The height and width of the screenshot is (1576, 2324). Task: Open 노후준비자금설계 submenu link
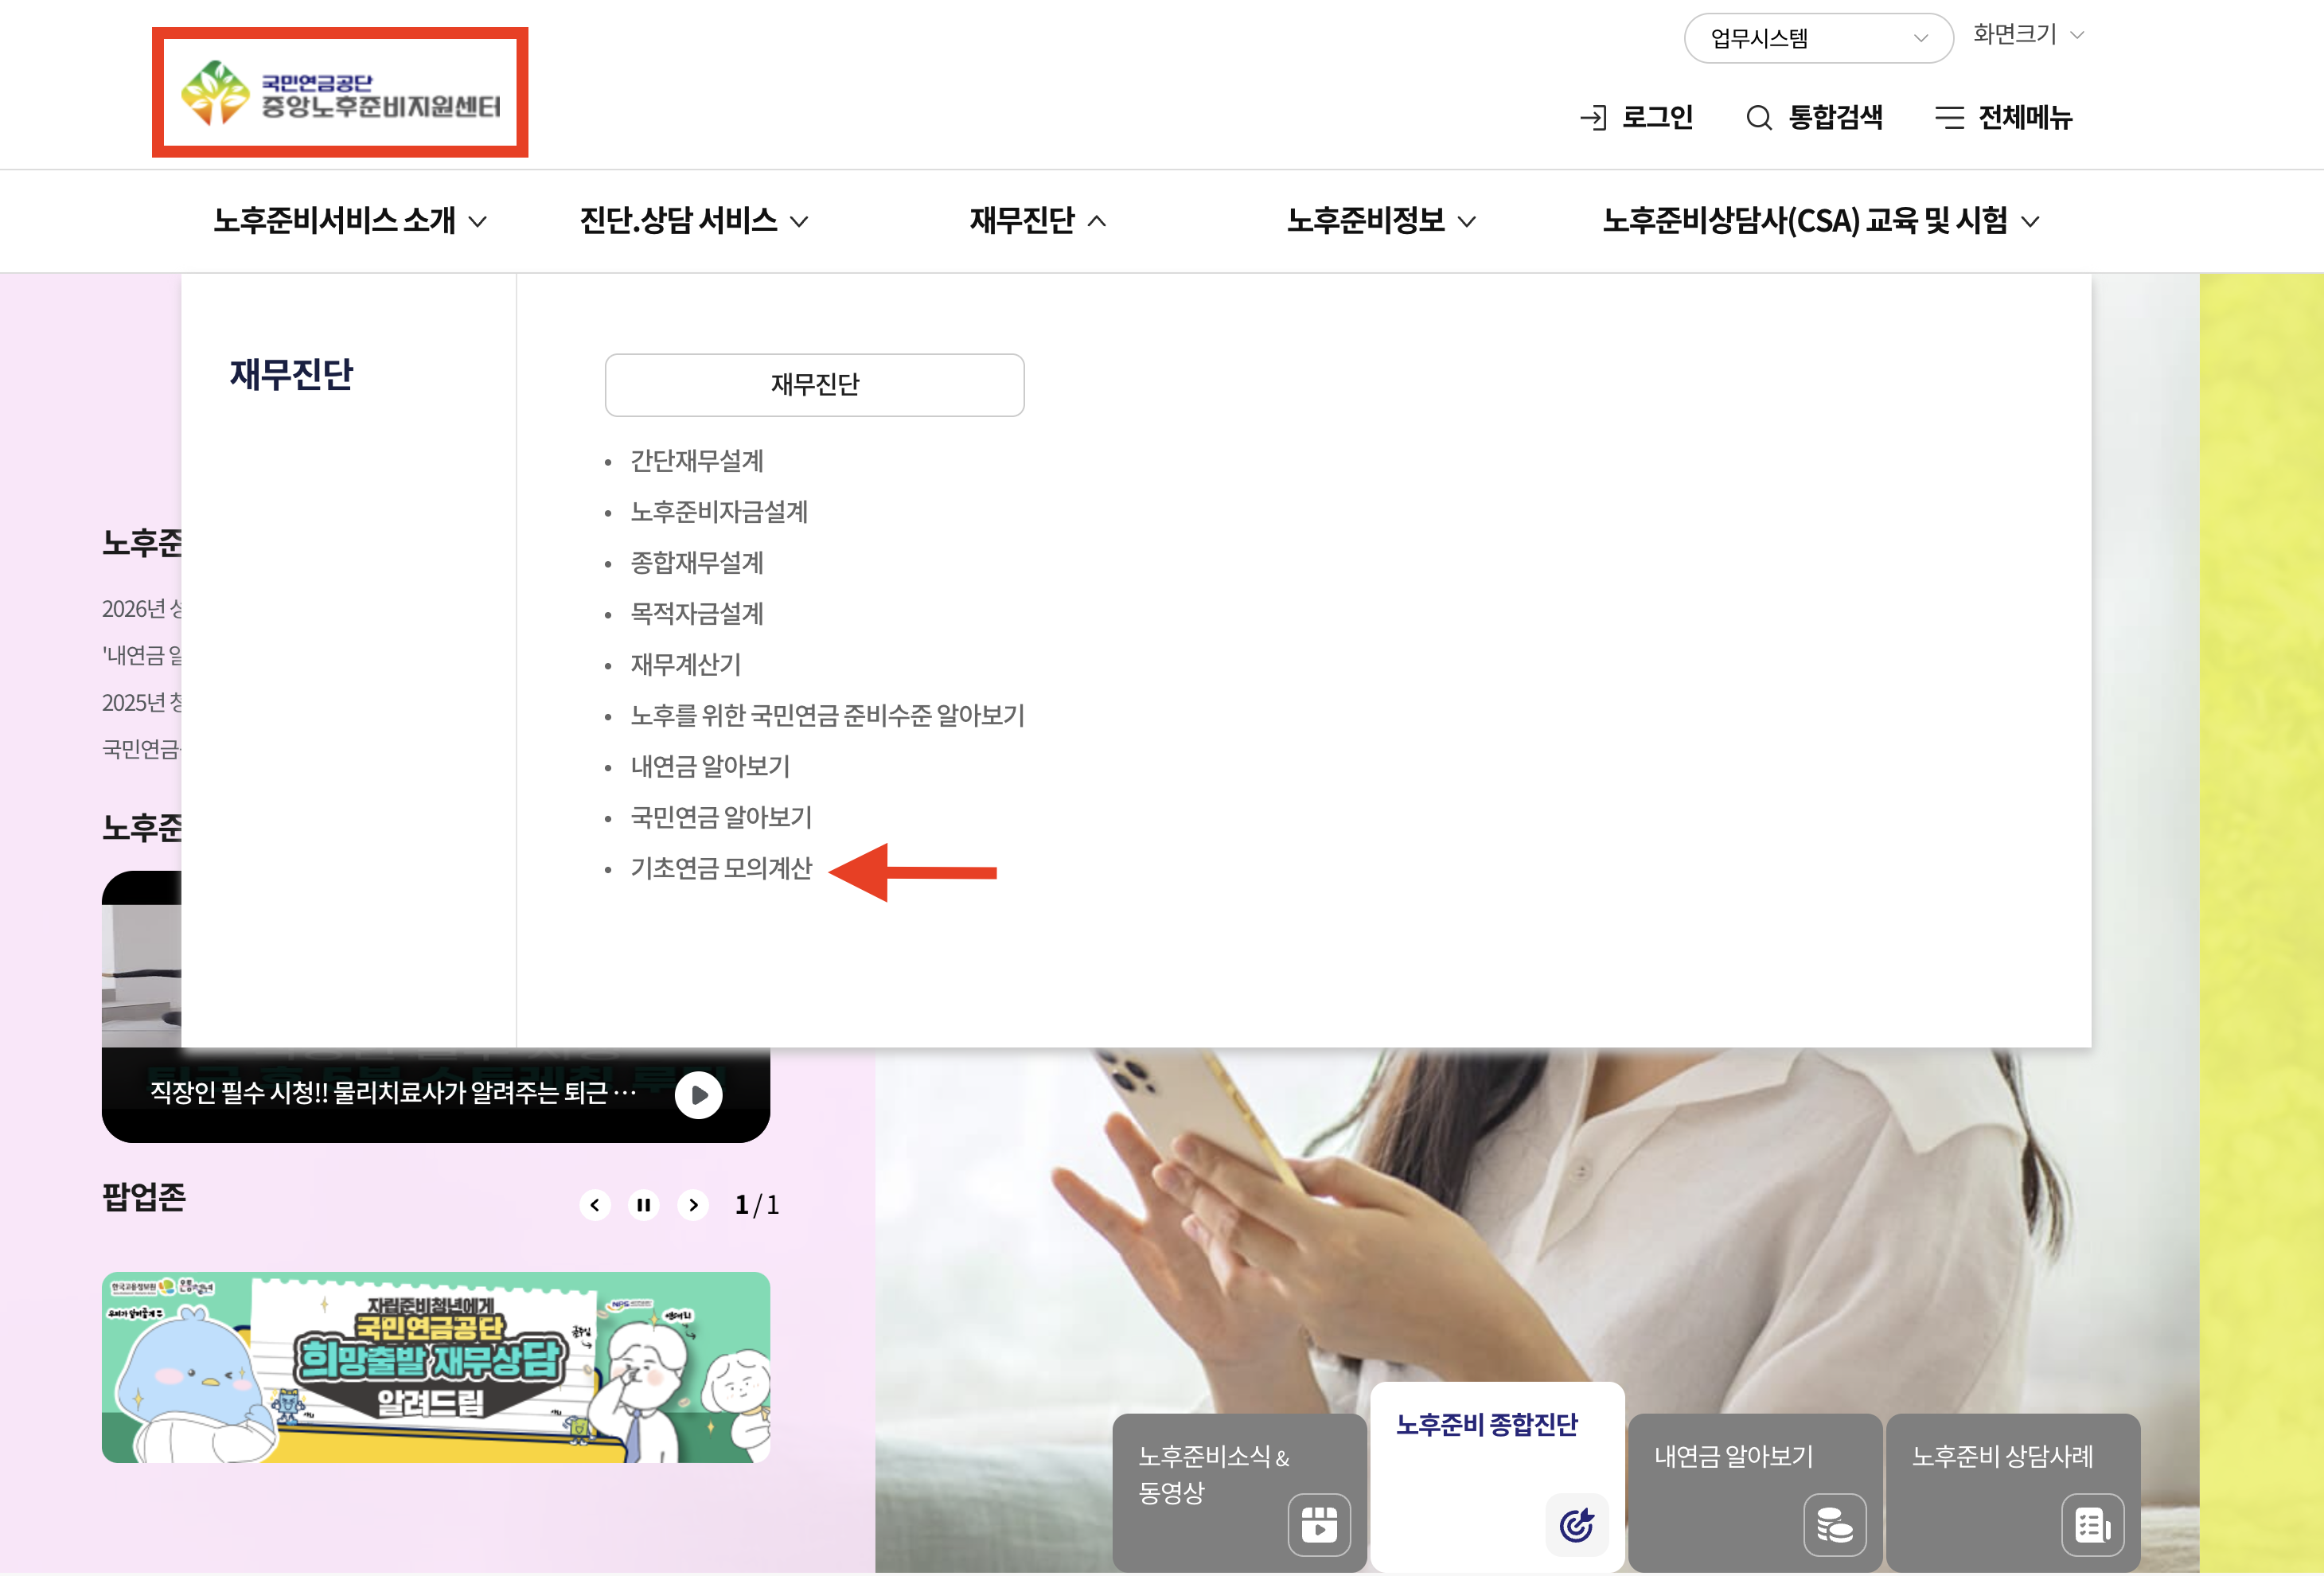click(x=719, y=512)
